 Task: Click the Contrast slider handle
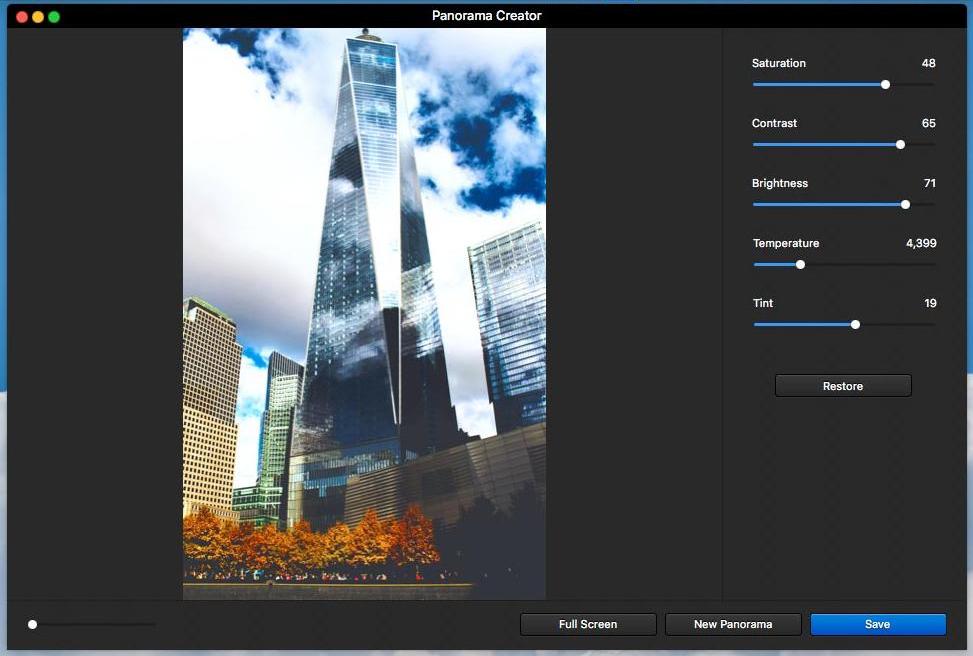point(900,145)
